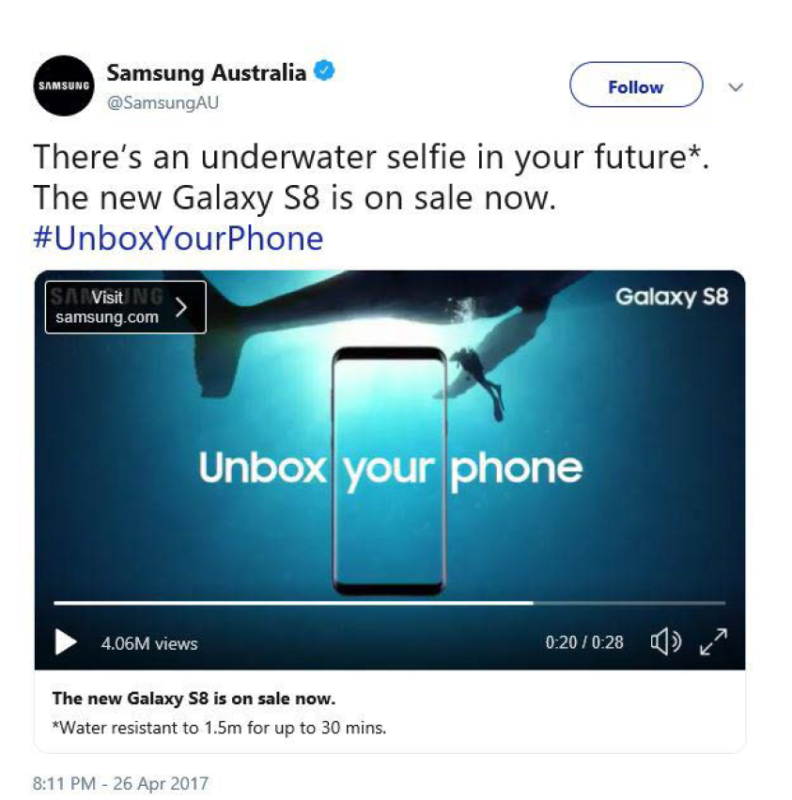
Task: Mute the video with speaker icon
Action: pyautogui.click(x=665, y=641)
